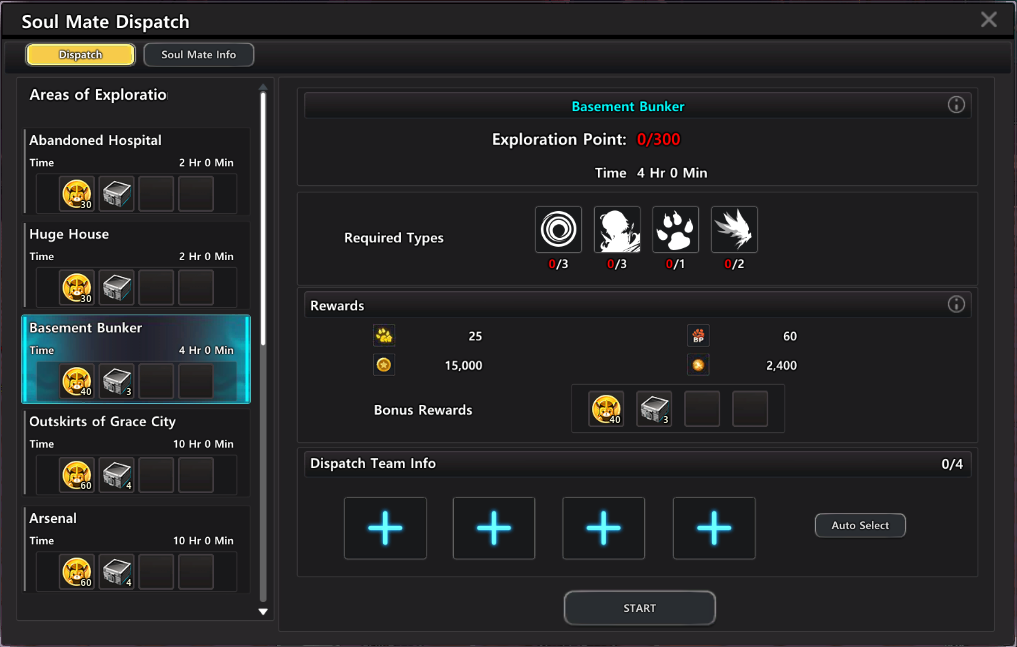
Task: Click the orange coin 2,400 reward icon
Action: tap(698, 365)
